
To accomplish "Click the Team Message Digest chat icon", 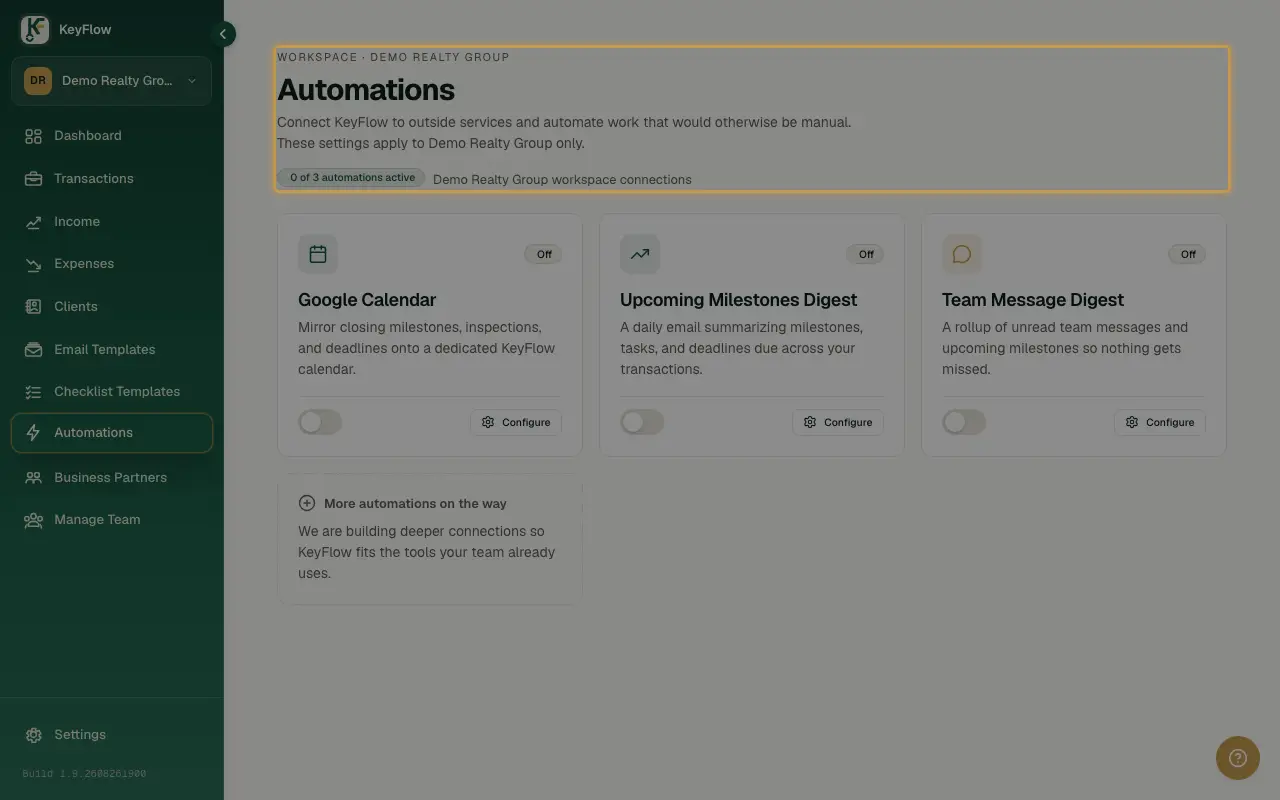I will tap(962, 254).
